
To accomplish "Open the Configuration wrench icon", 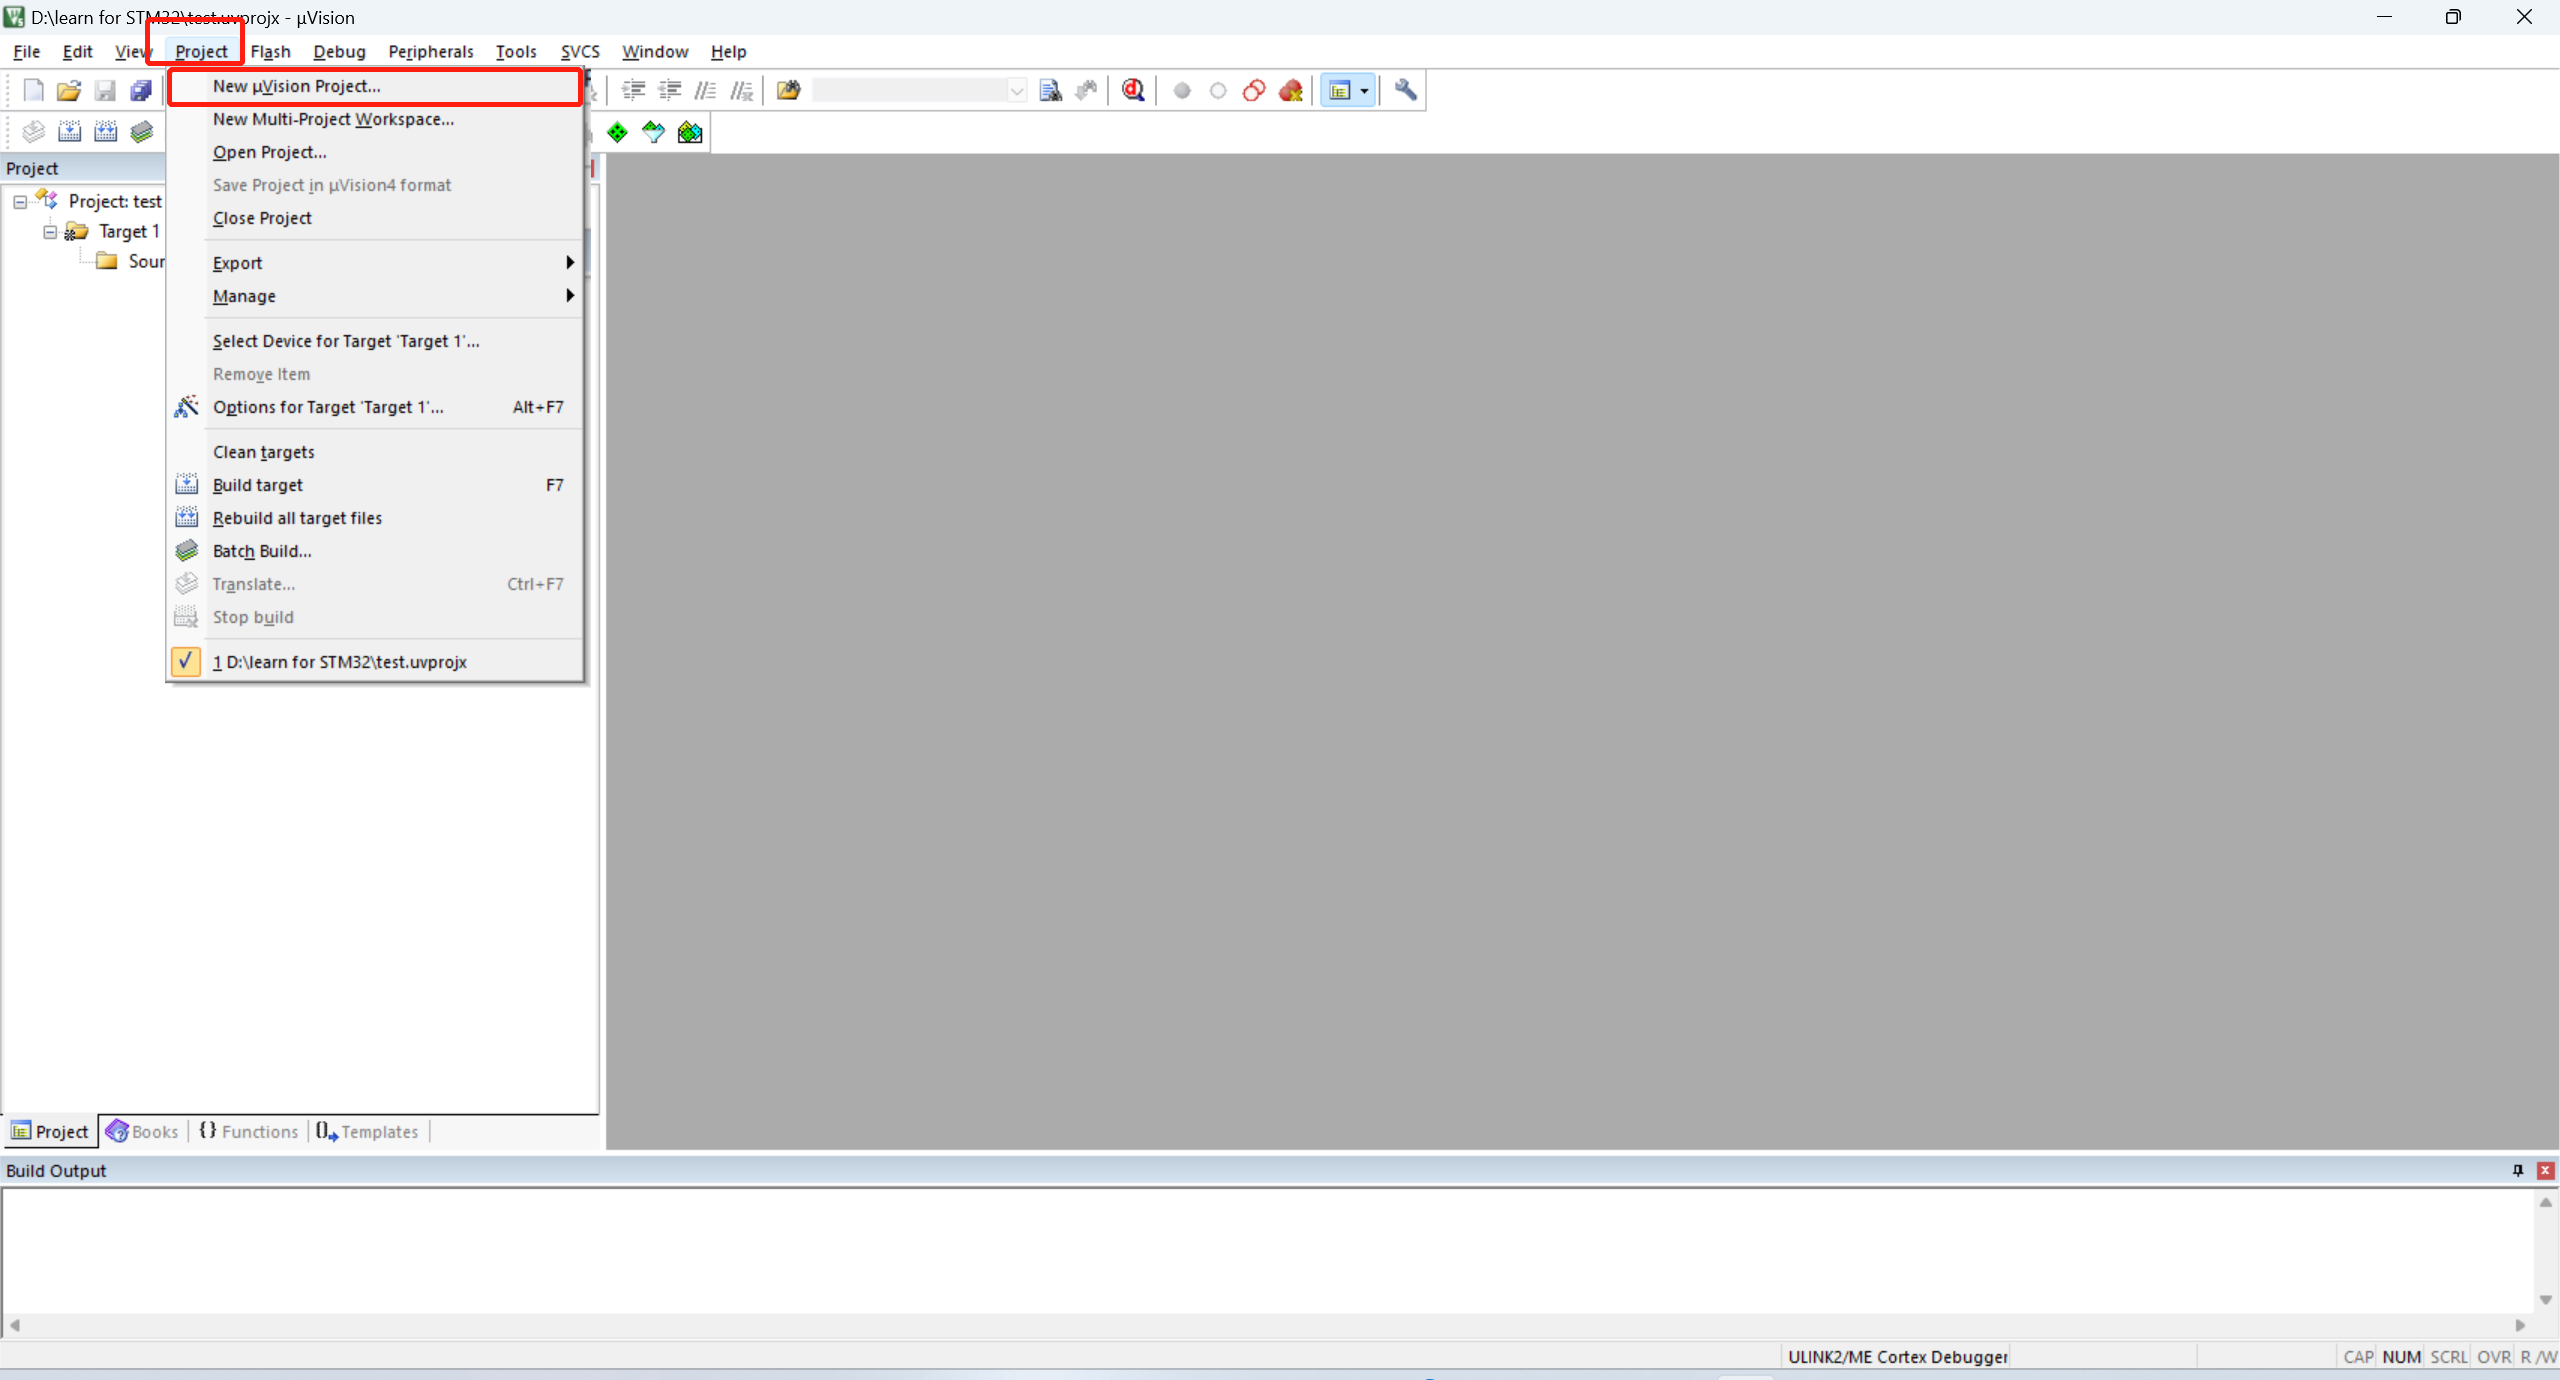I will pos(1405,90).
